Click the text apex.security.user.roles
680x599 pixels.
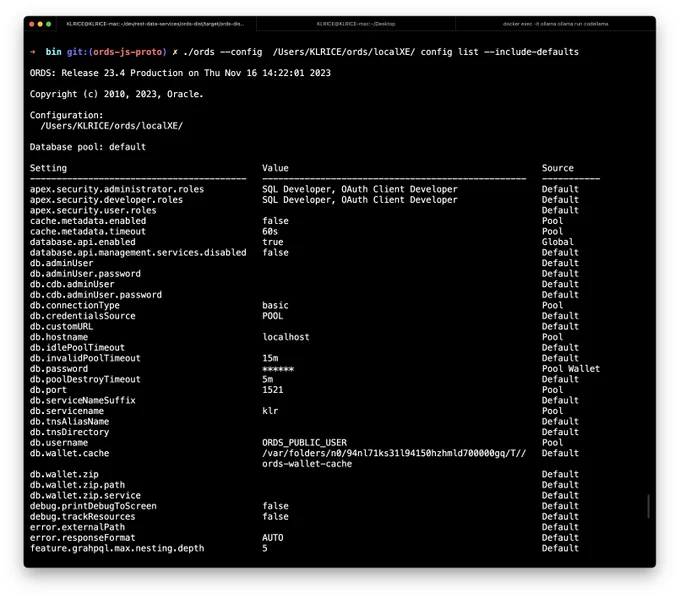click(93, 210)
